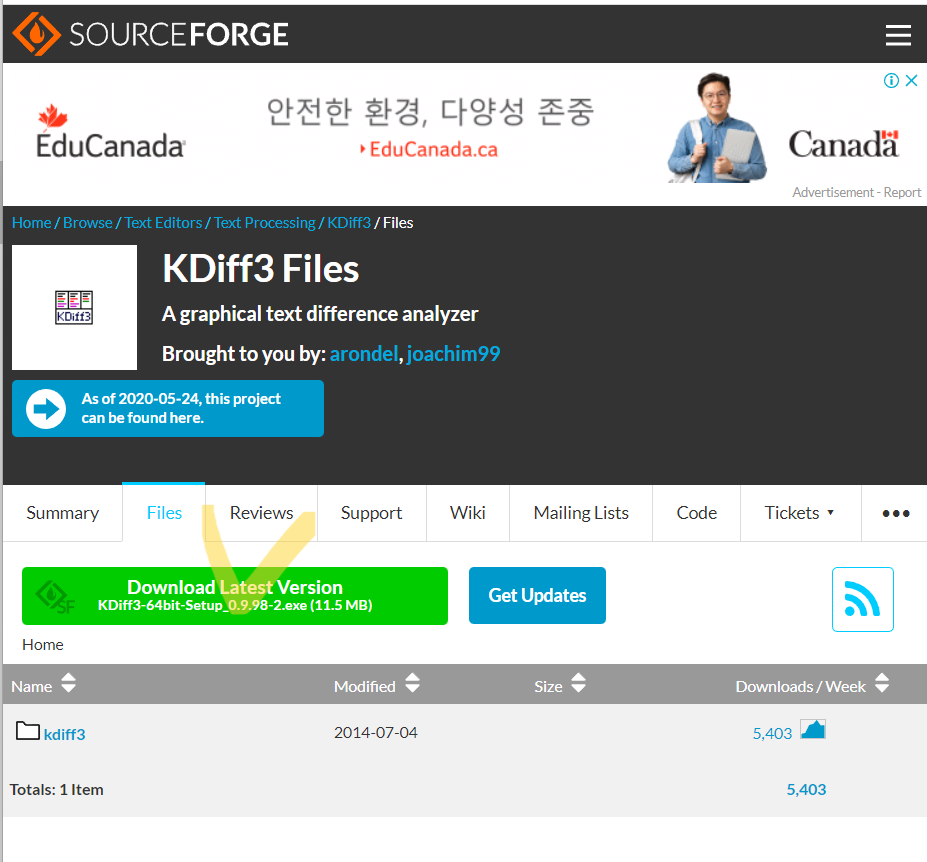
Task: Follow the 'project can be found here' banner
Action: 168,409
